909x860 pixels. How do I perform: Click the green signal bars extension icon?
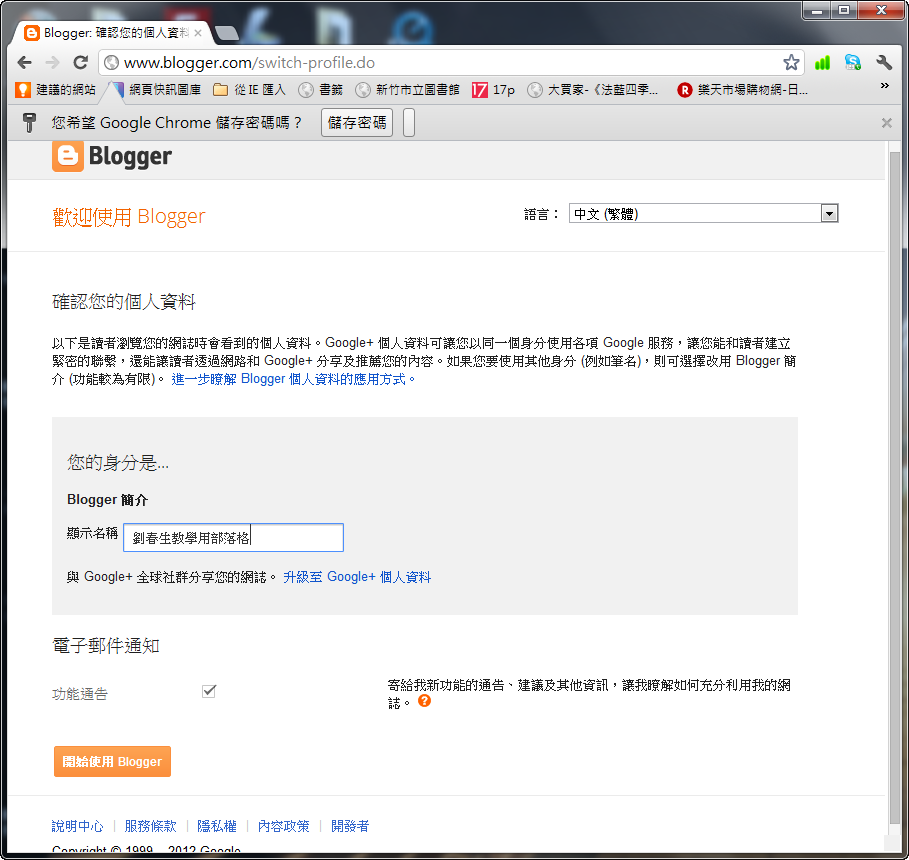(822, 63)
